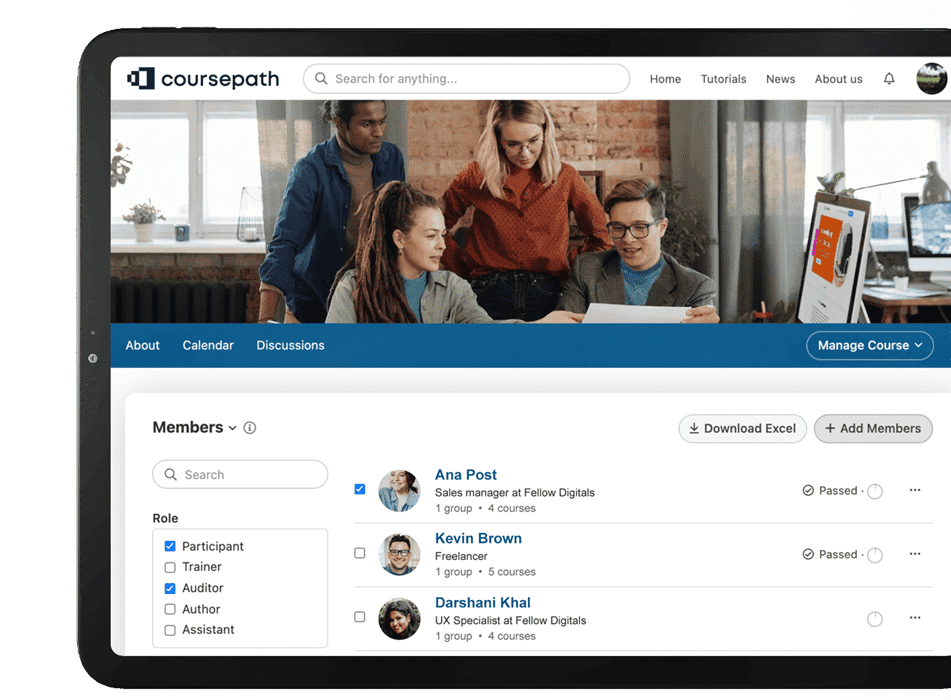Open three-dot menu for Darshani Khal

click(914, 618)
